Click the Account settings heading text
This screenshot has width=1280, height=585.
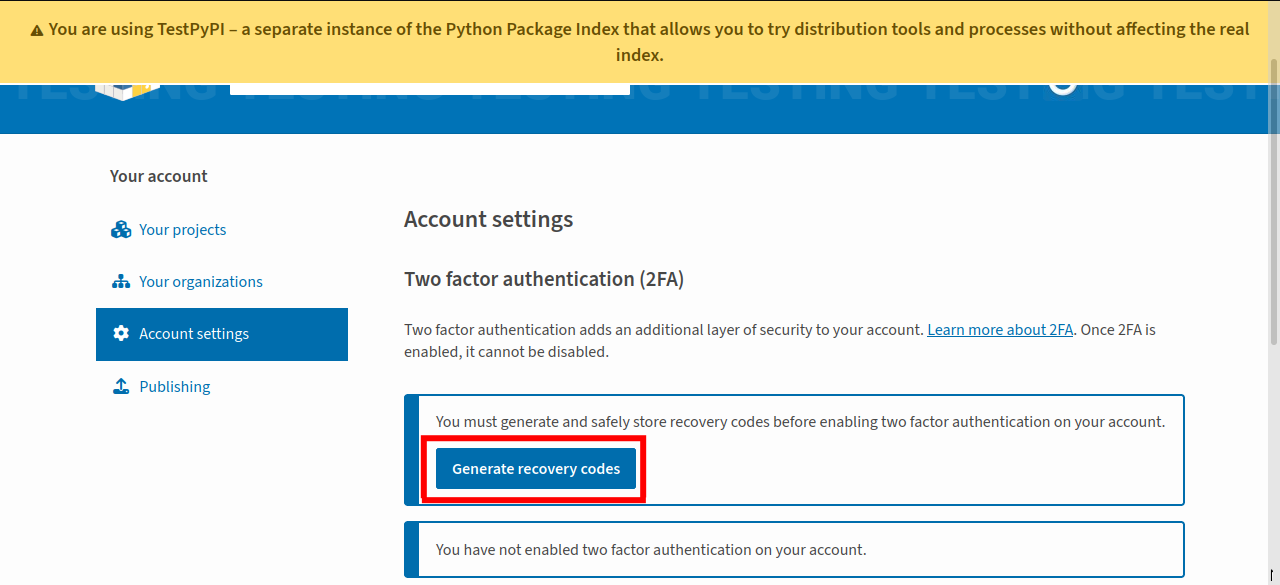489,219
